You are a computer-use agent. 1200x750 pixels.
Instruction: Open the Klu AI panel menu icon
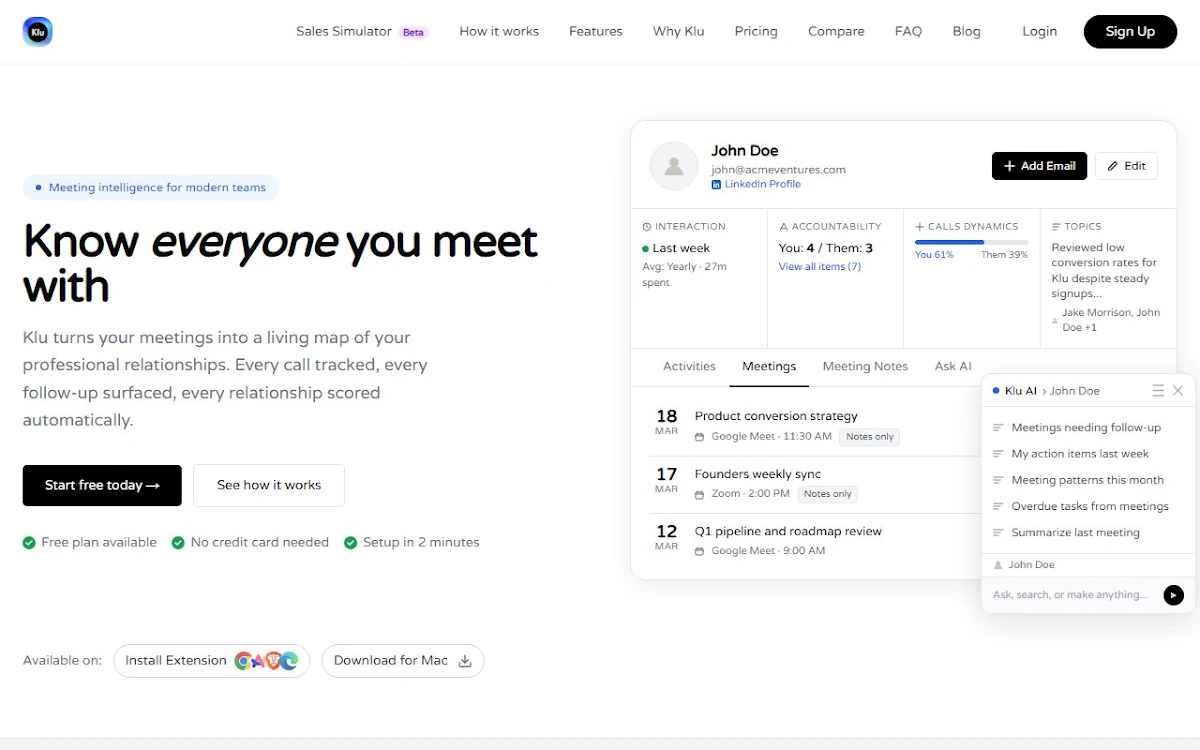pos(1158,391)
